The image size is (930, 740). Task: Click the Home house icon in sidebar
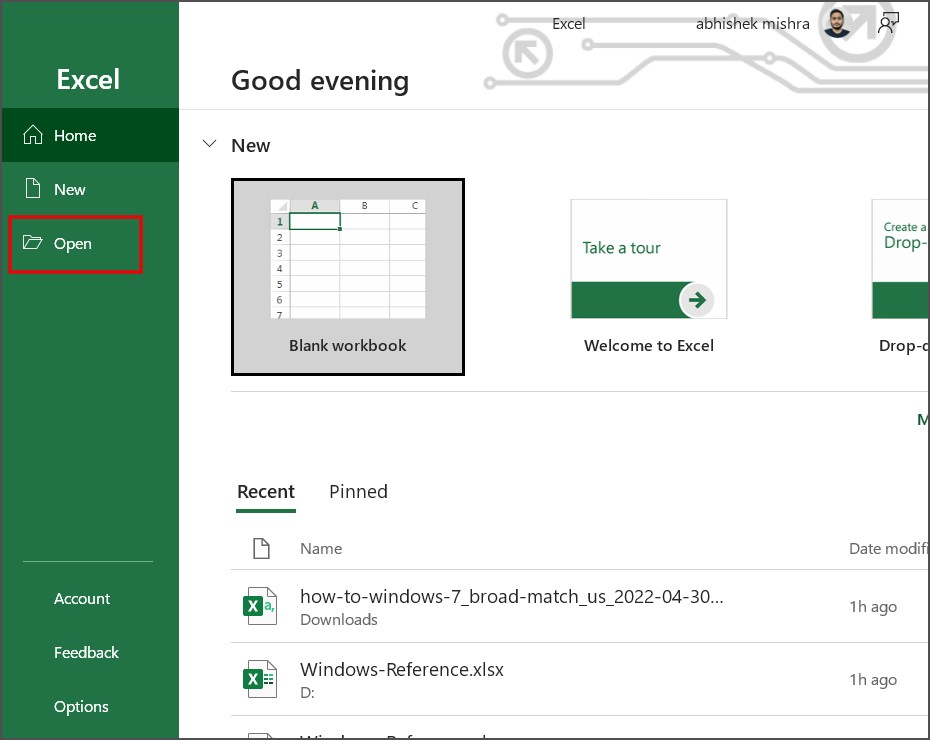click(33, 135)
